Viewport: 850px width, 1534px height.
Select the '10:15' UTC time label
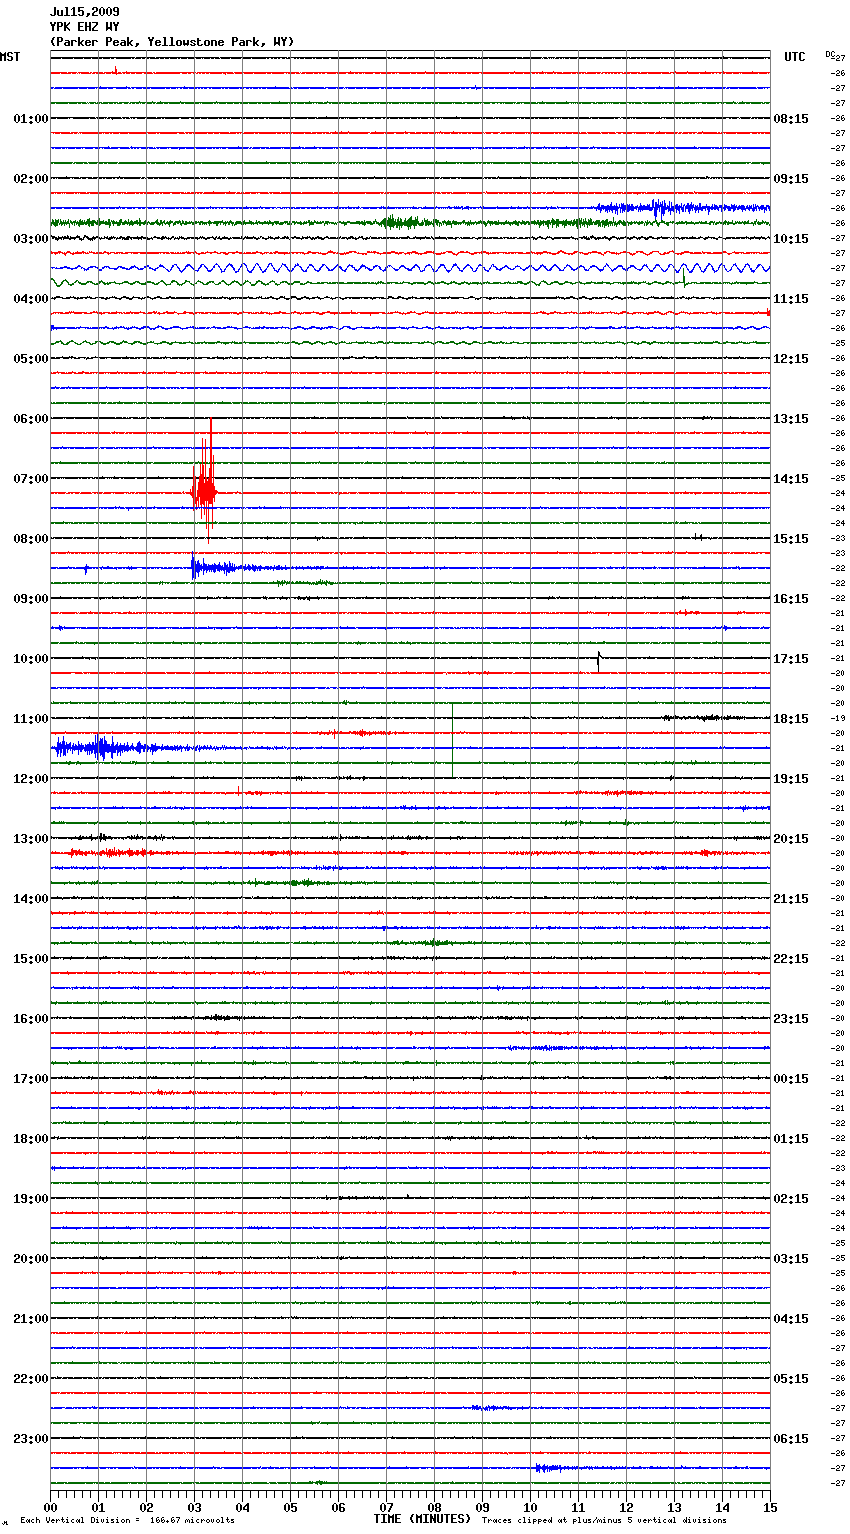coord(791,239)
